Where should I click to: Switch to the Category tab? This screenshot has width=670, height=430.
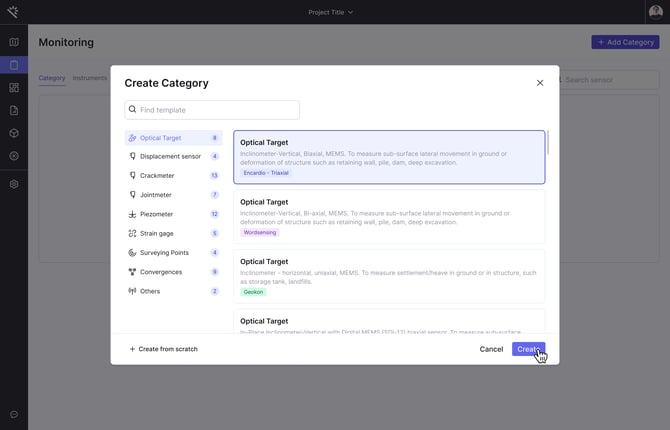(x=52, y=78)
